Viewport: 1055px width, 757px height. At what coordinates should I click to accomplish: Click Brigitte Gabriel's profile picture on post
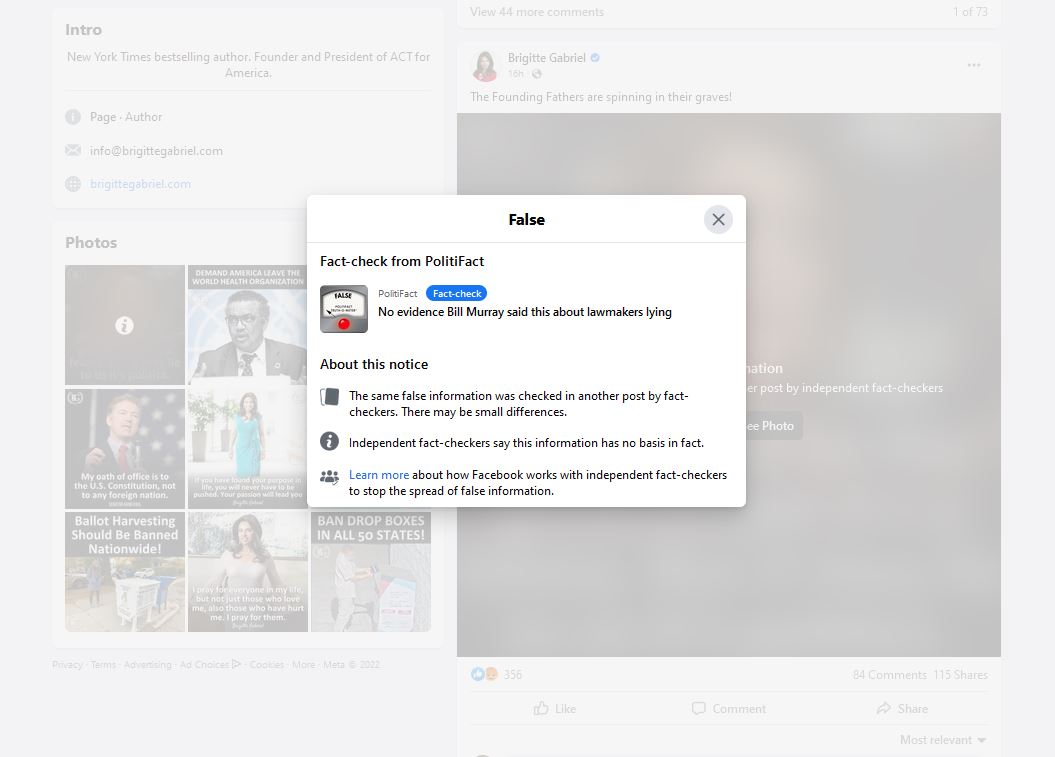tap(485, 66)
